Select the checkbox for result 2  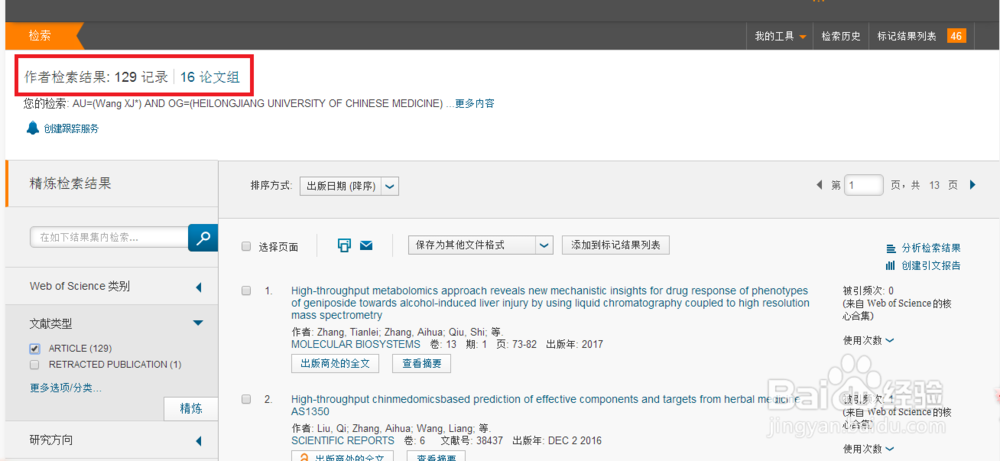[x=246, y=399]
